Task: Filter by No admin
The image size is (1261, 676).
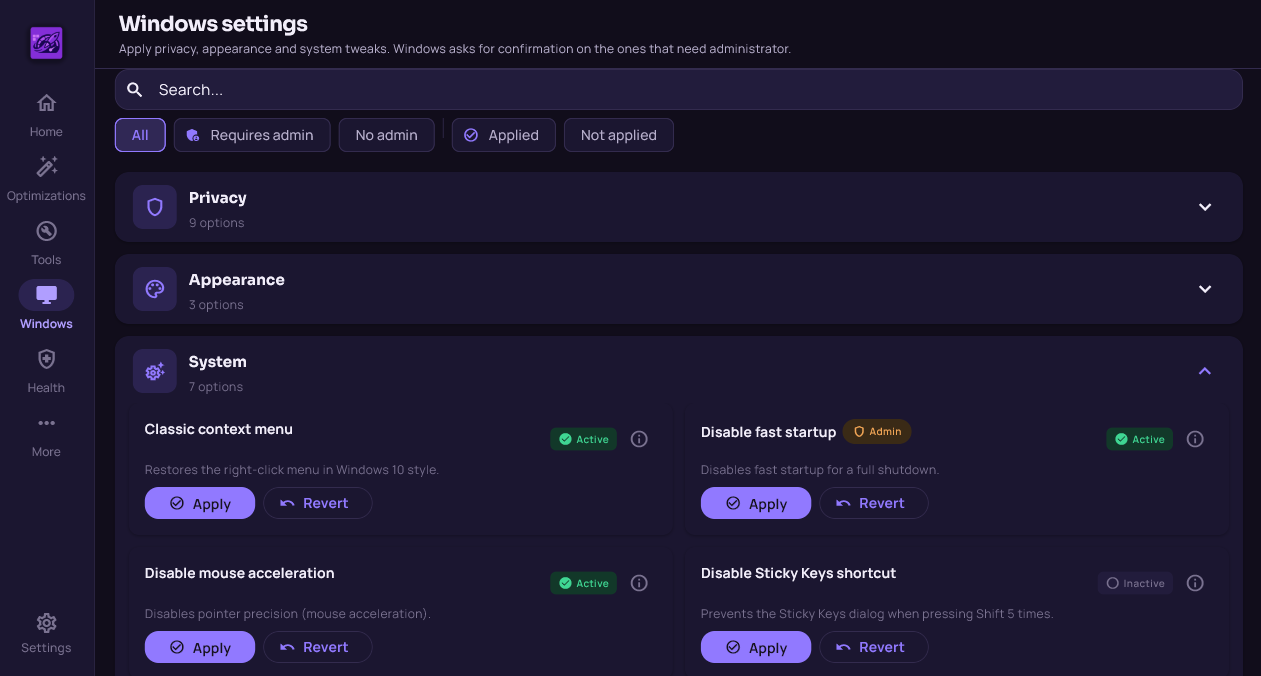Action: pos(387,135)
